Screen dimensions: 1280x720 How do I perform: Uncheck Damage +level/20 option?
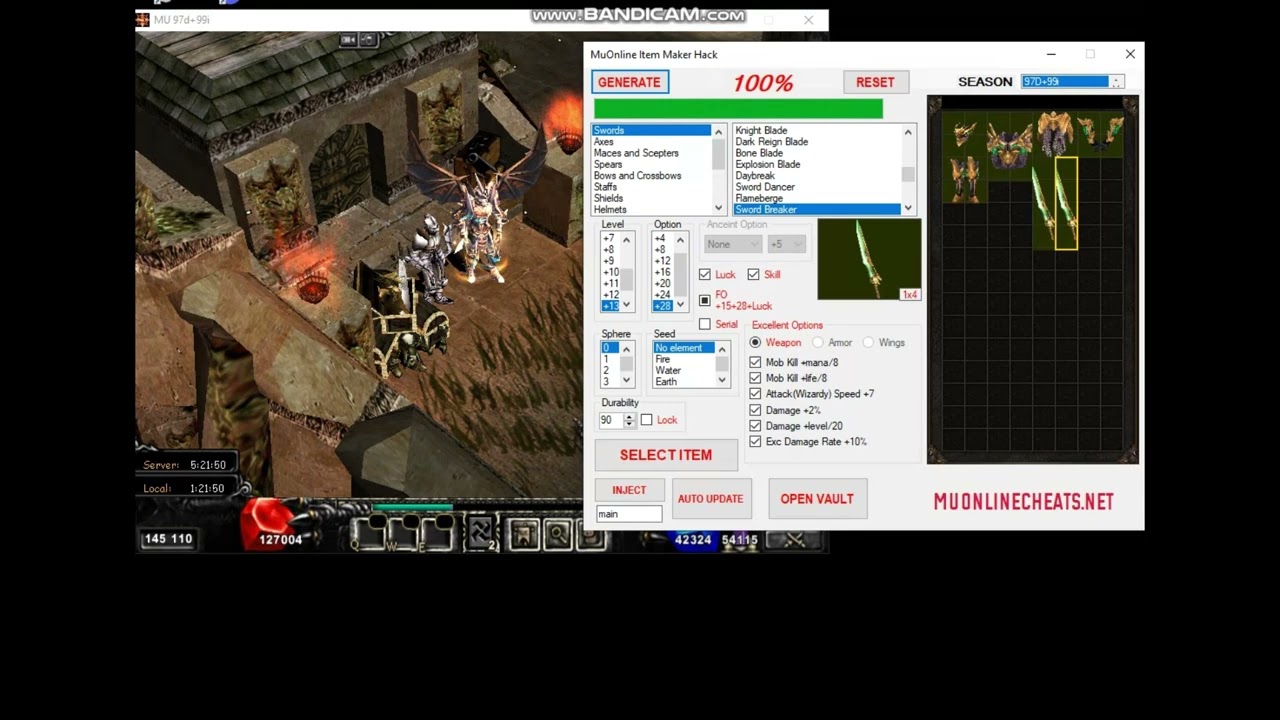[755, 426]
